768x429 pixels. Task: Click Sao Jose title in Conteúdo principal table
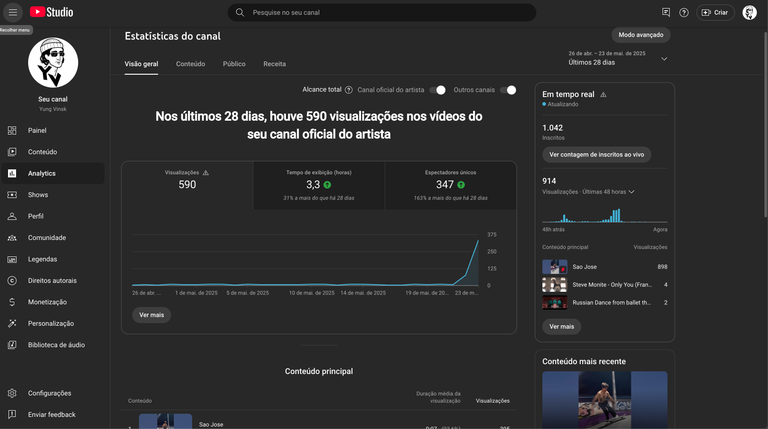click(211, 425)
